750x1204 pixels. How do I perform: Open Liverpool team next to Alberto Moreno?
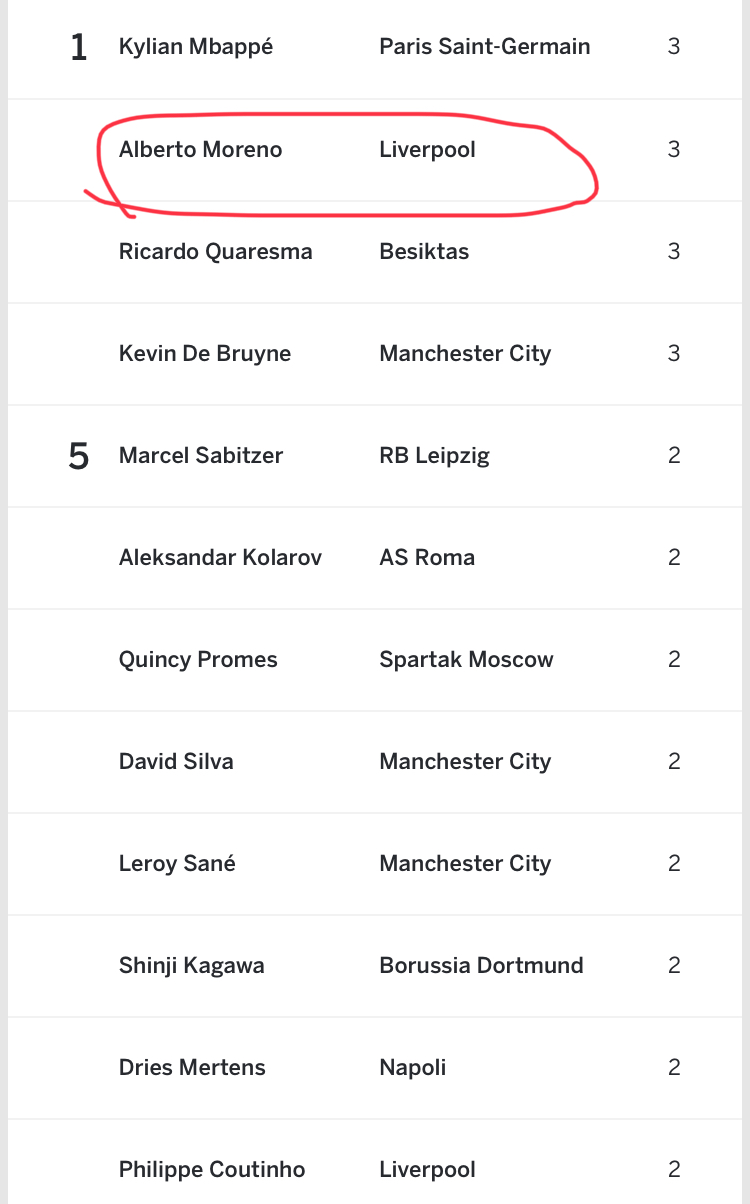[427, 150]
